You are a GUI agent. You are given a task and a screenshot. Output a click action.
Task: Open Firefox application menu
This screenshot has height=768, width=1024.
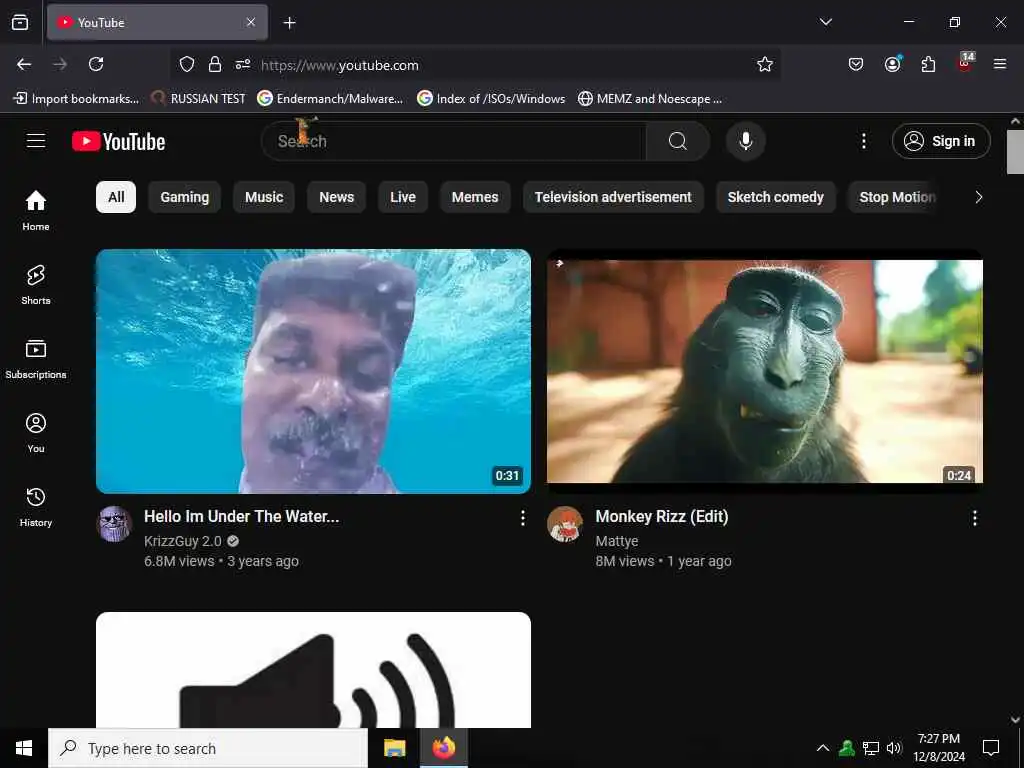pyautogui.click(x=1000, y=64)
